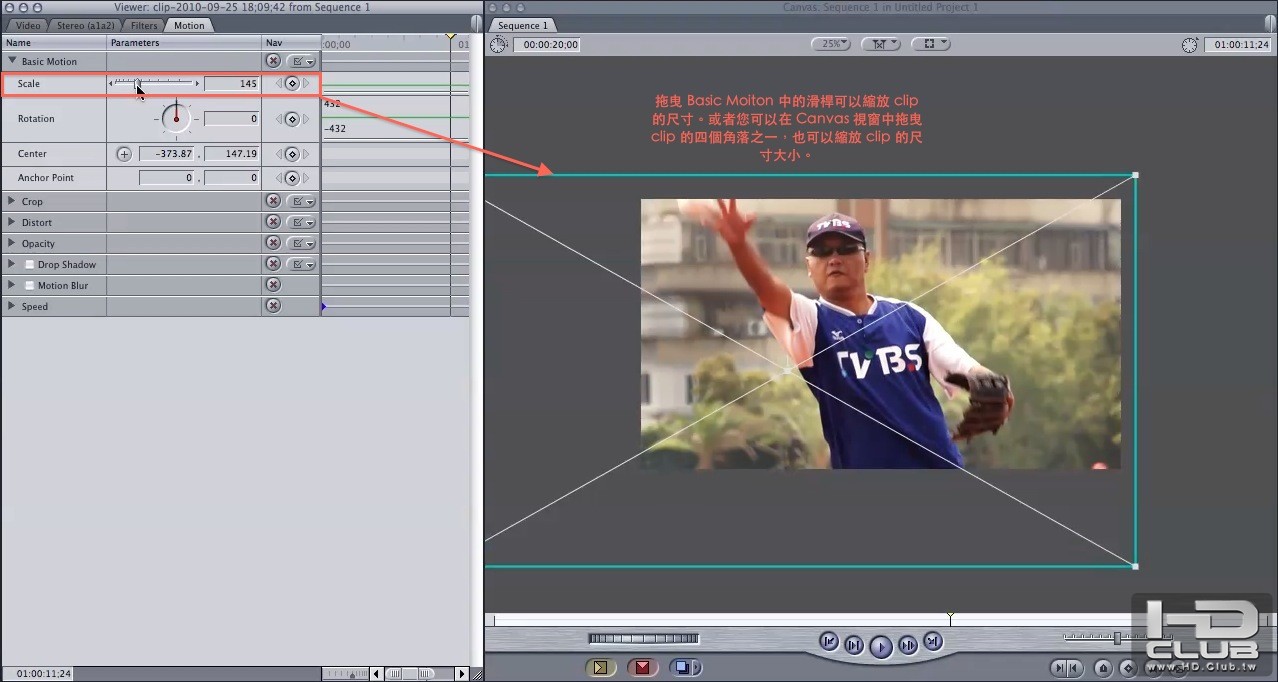
Task: Add an Anchor Point keyframe
Action: coord(292,178)
